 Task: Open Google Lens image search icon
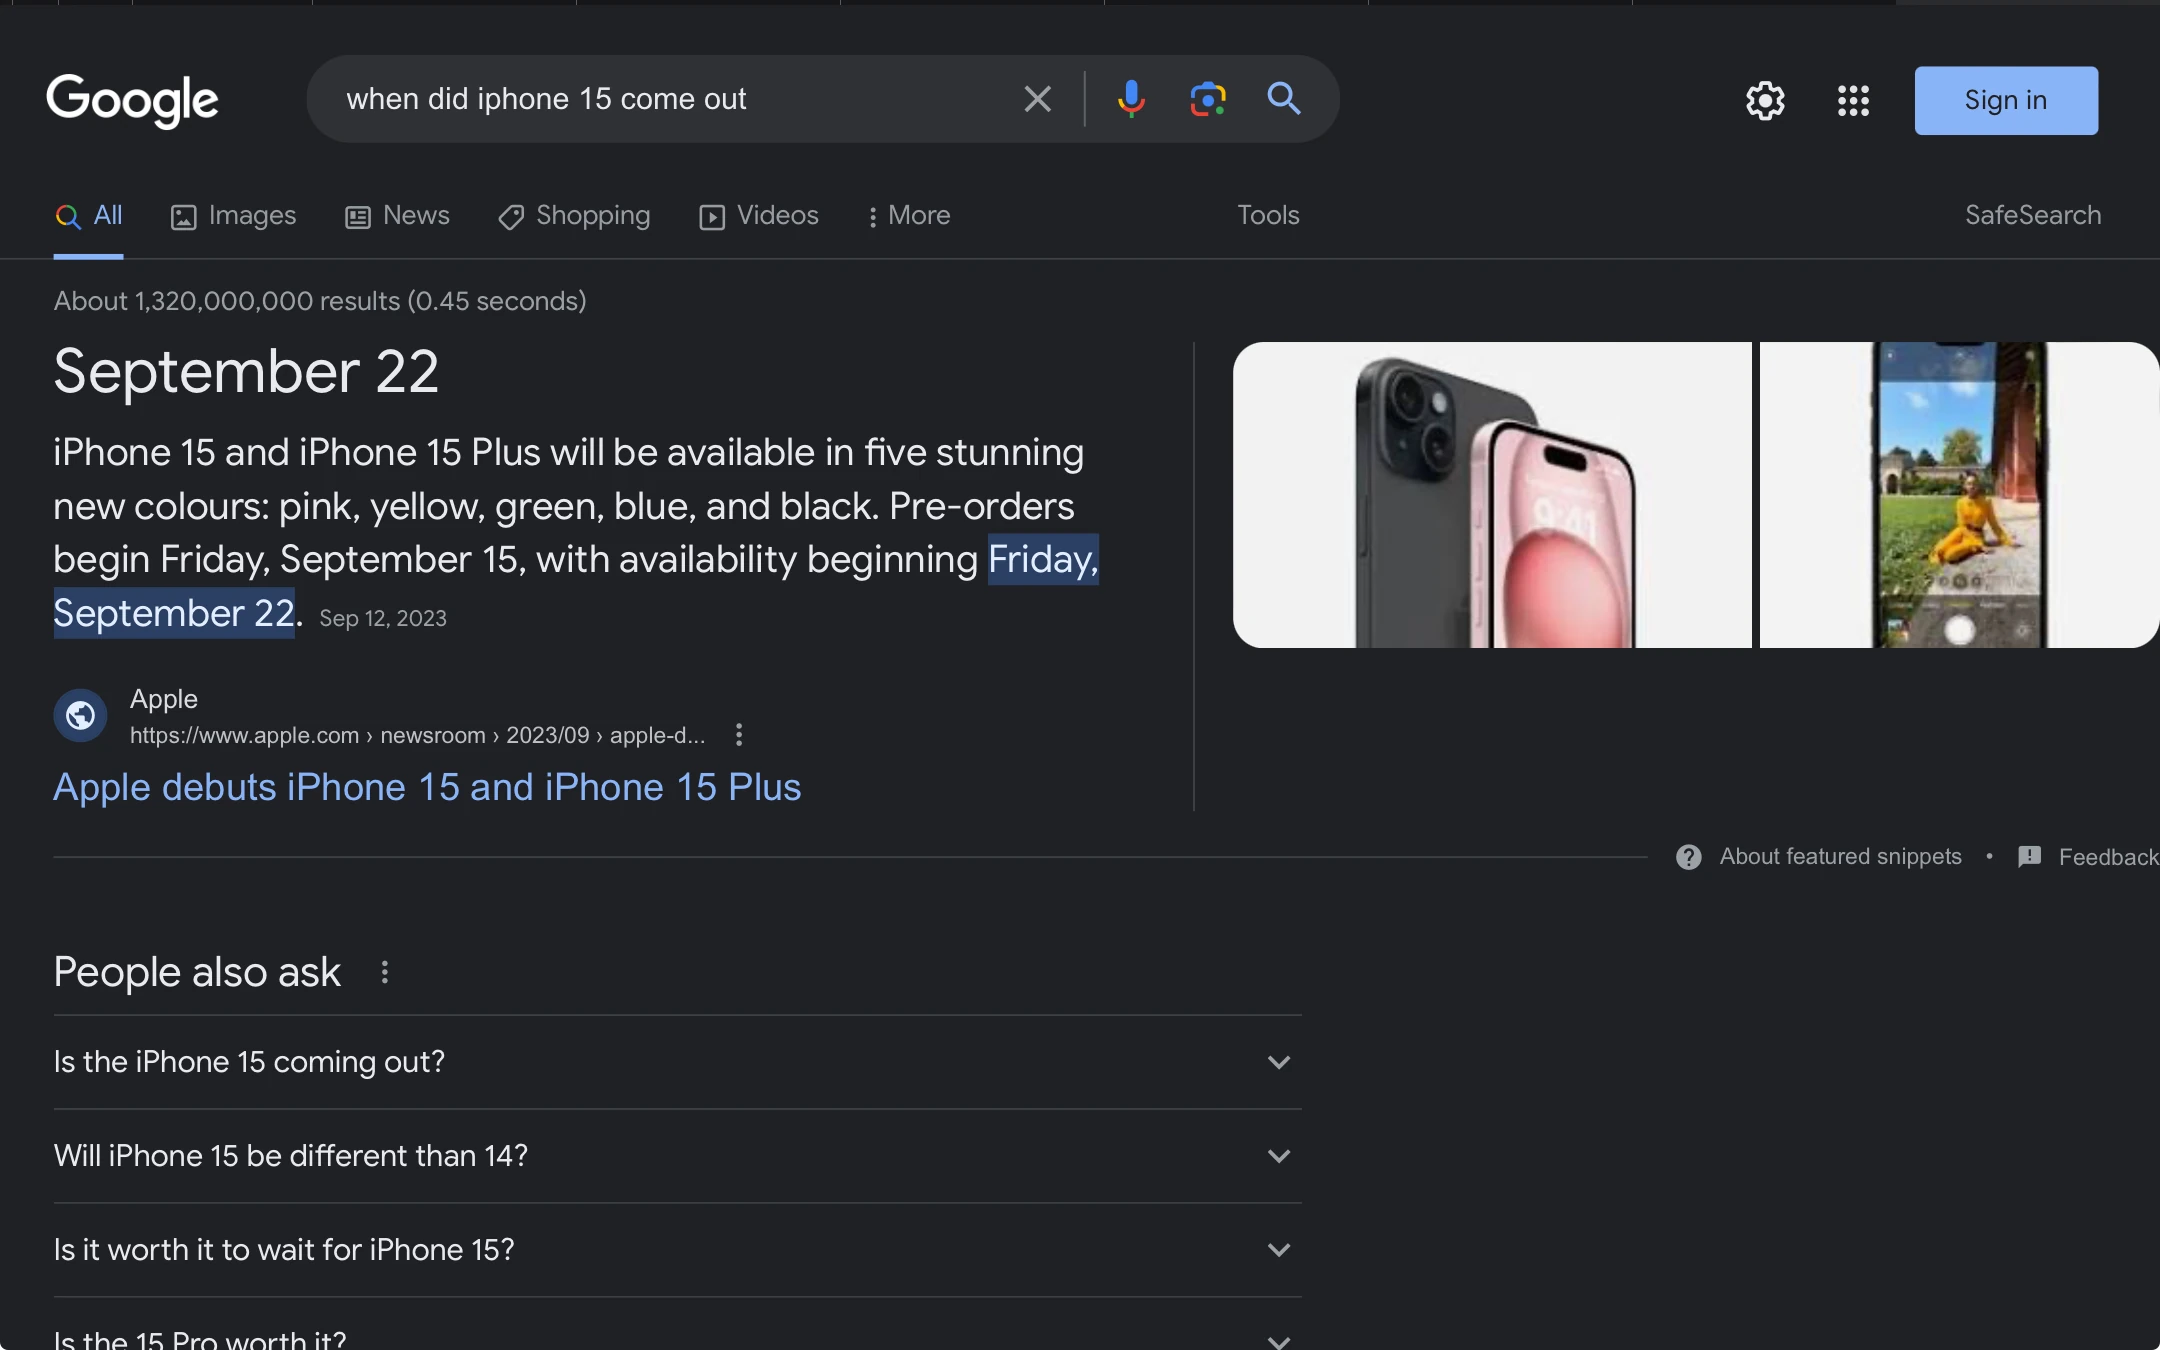click(x=1207, y=99)
